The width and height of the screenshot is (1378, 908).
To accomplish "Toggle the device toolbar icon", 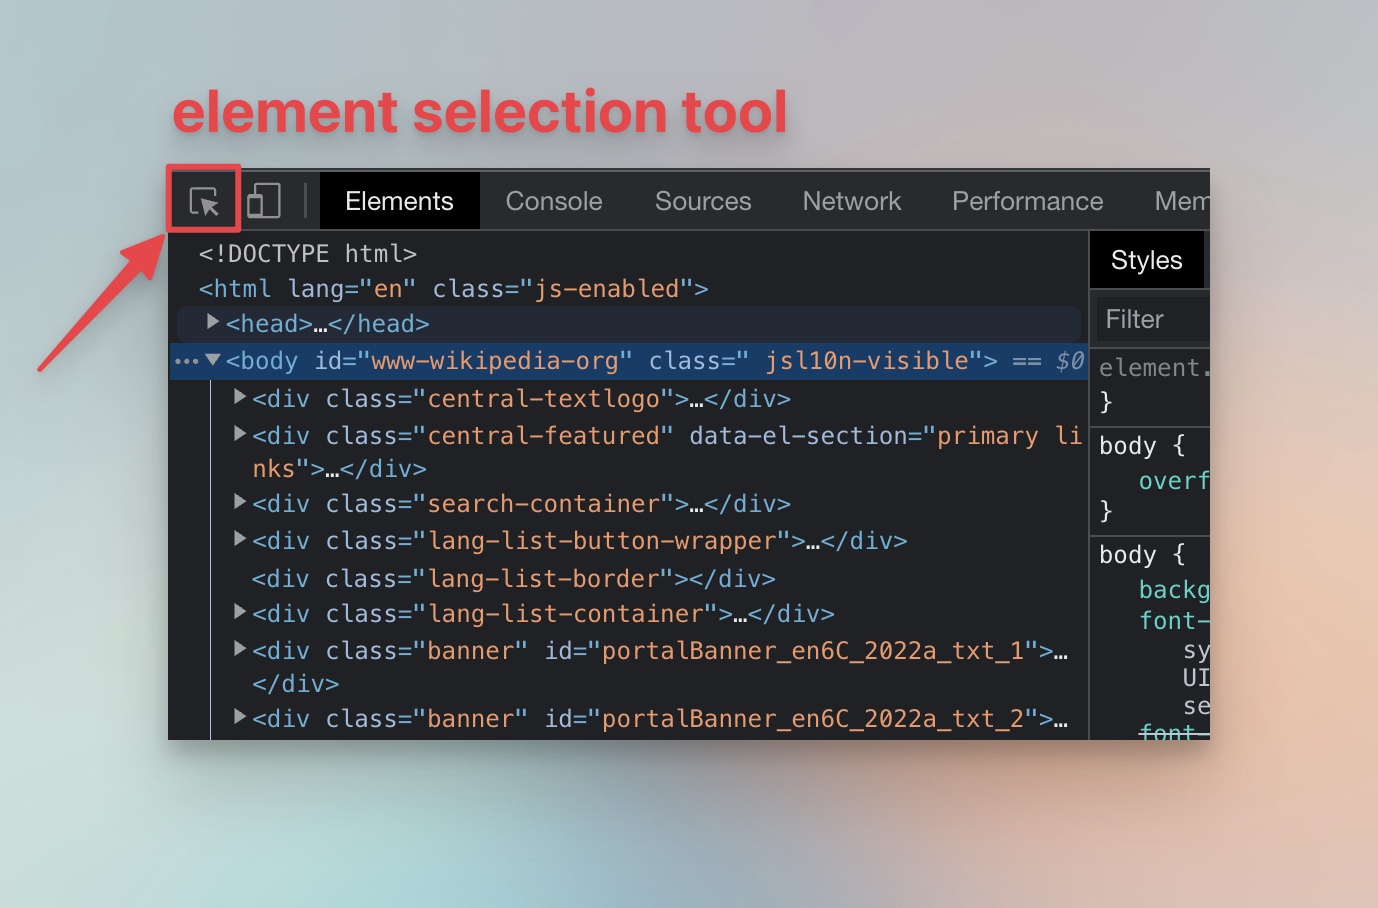I will [x=263, y=200].
